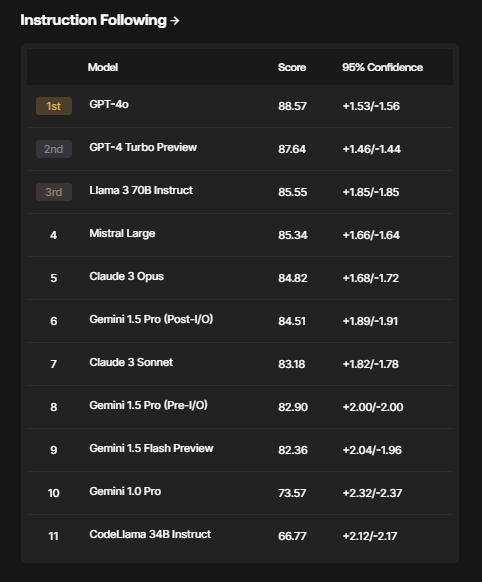The width and height of the screenshot is (482, 582).
Task: Select the GPT-4o model row
Action: tap(240, 106)
